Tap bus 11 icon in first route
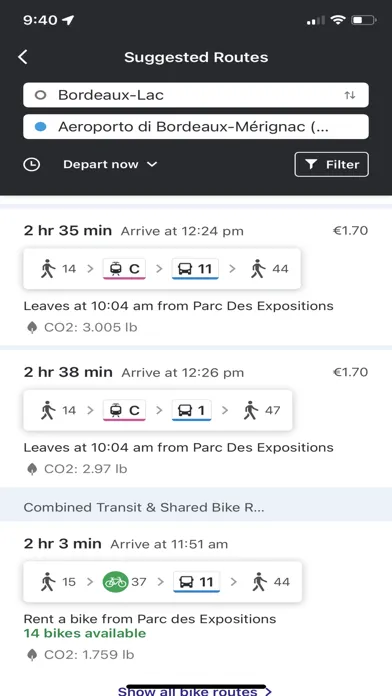392x696 pixels. point(195,269)
